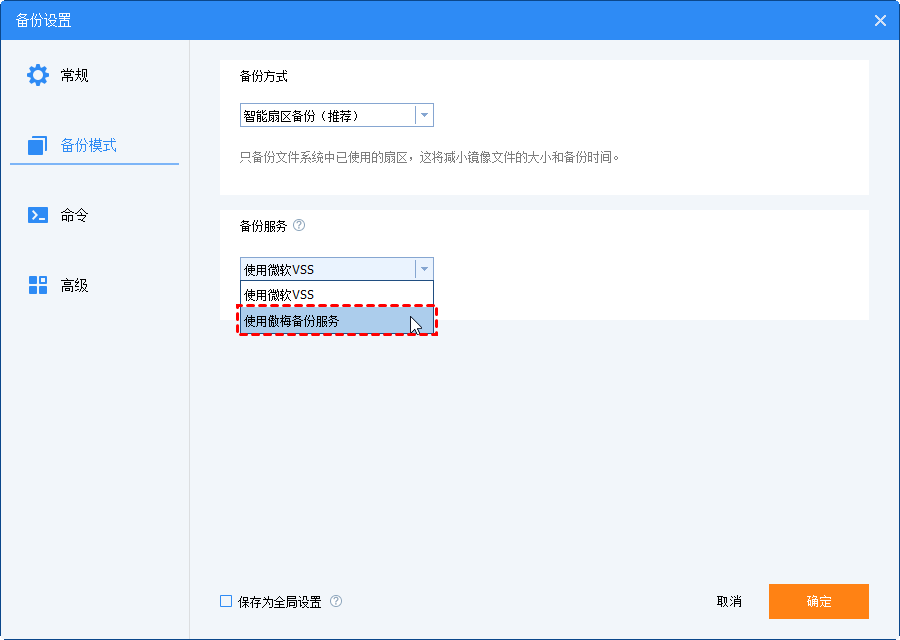Collapse the 备份服务 dropdown arrow
The width and height of the screenshot is (900, 640).
click(x=424, y=269)
